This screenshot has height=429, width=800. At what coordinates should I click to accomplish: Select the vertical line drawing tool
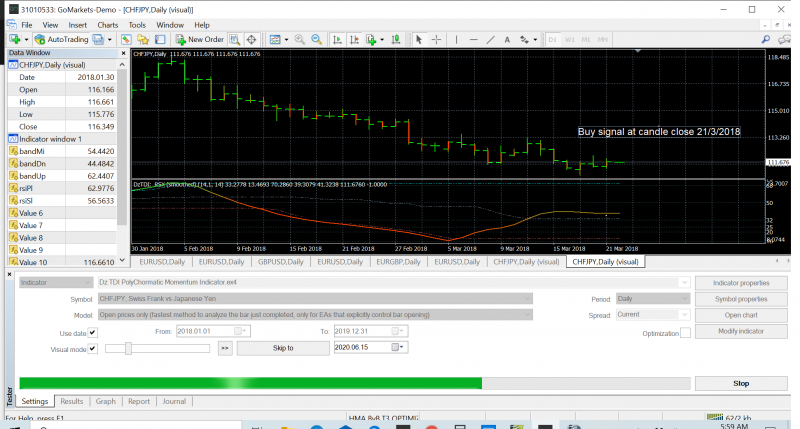pyautogui.click(x=457, y=39)
